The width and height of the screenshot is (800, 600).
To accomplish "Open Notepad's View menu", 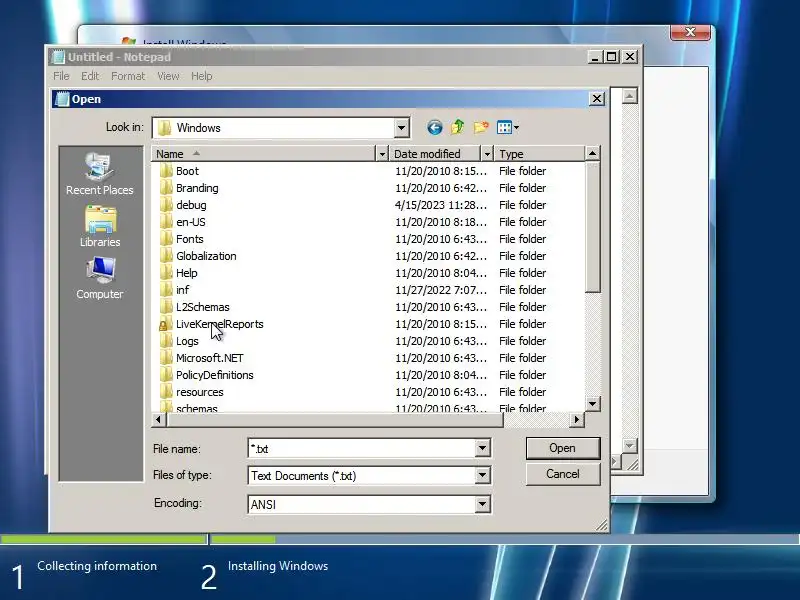I will pyautogui.click(x=168, y=76).
